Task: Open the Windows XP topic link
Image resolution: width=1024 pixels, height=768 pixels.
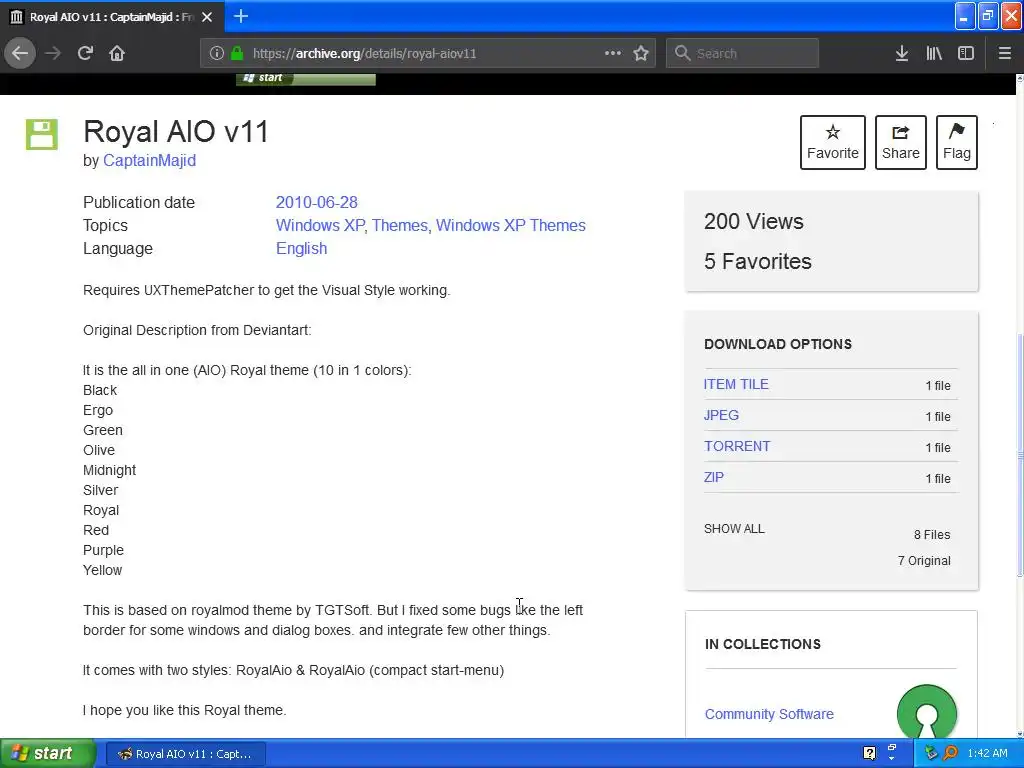Action: pos(320,225)
